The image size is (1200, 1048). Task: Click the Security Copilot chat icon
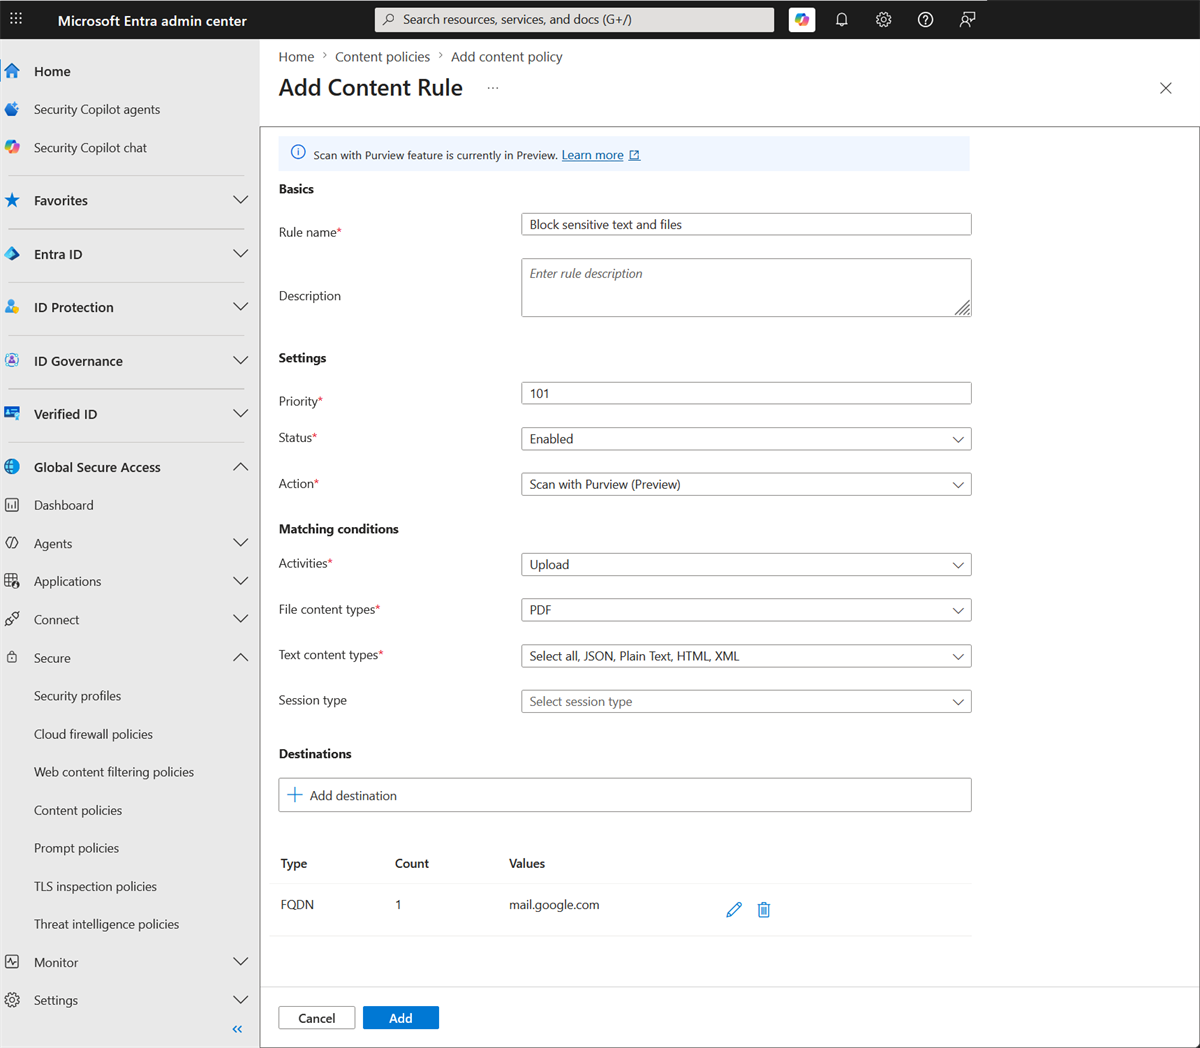(x=12, y=147)
